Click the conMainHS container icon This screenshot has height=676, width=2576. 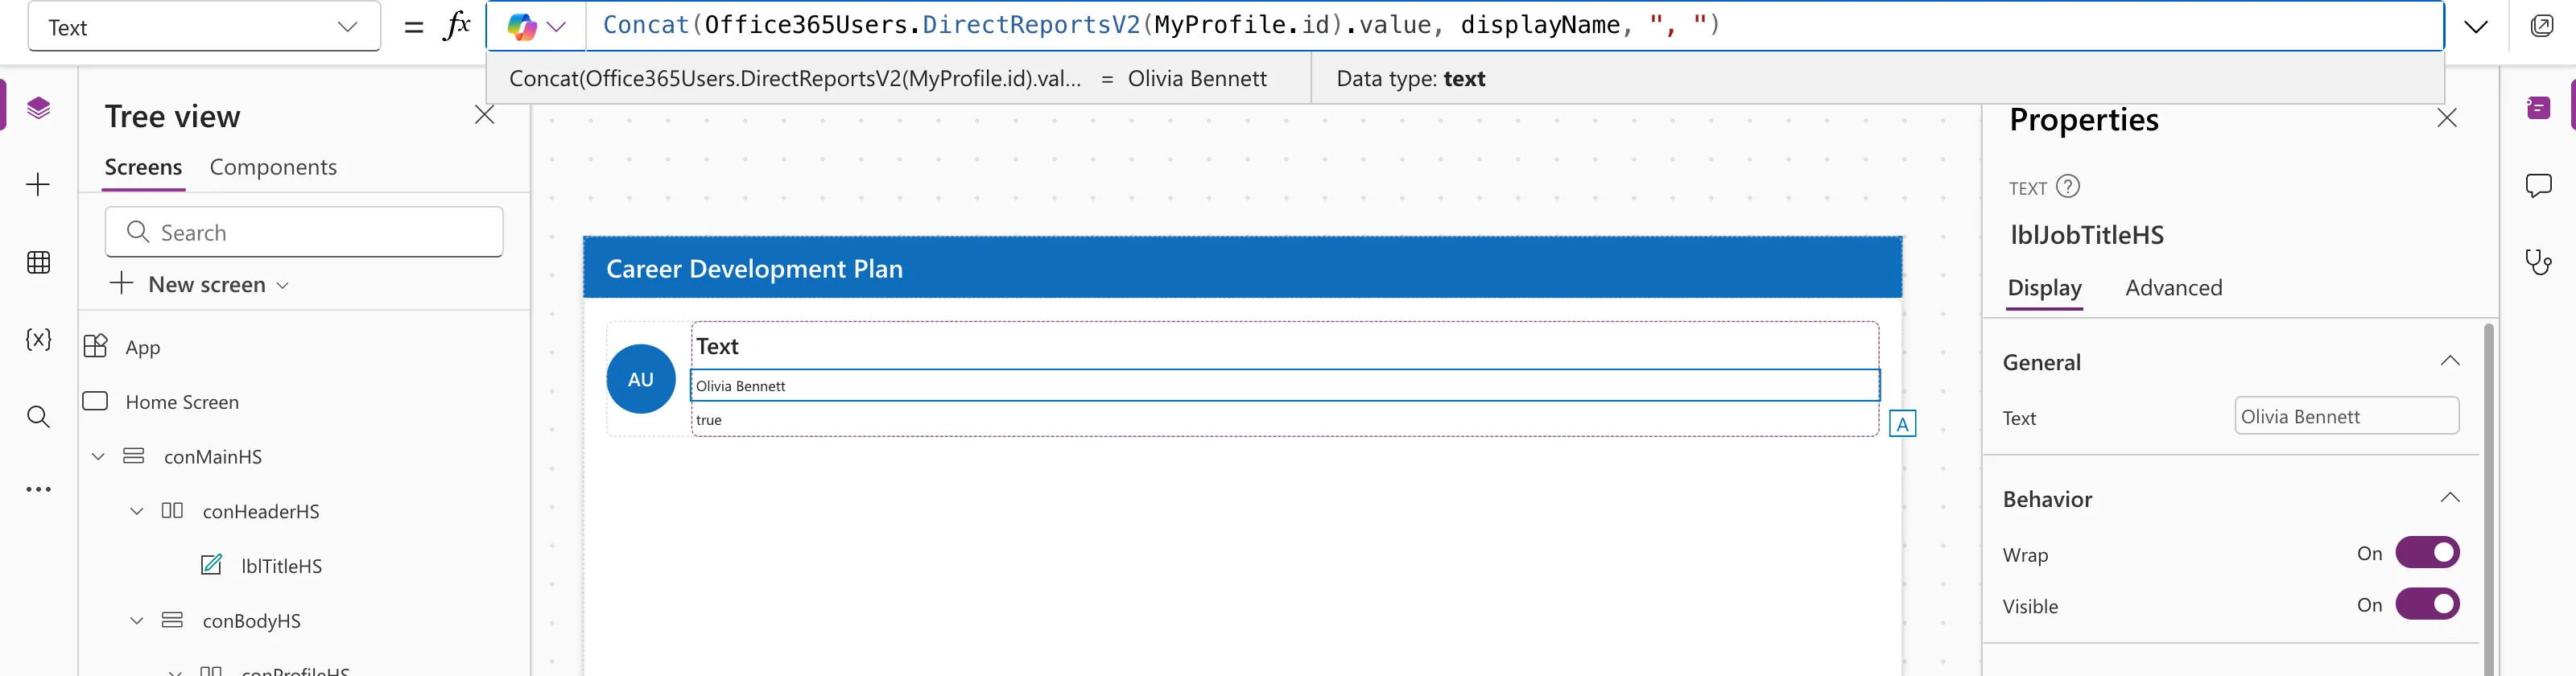[134, 456]
